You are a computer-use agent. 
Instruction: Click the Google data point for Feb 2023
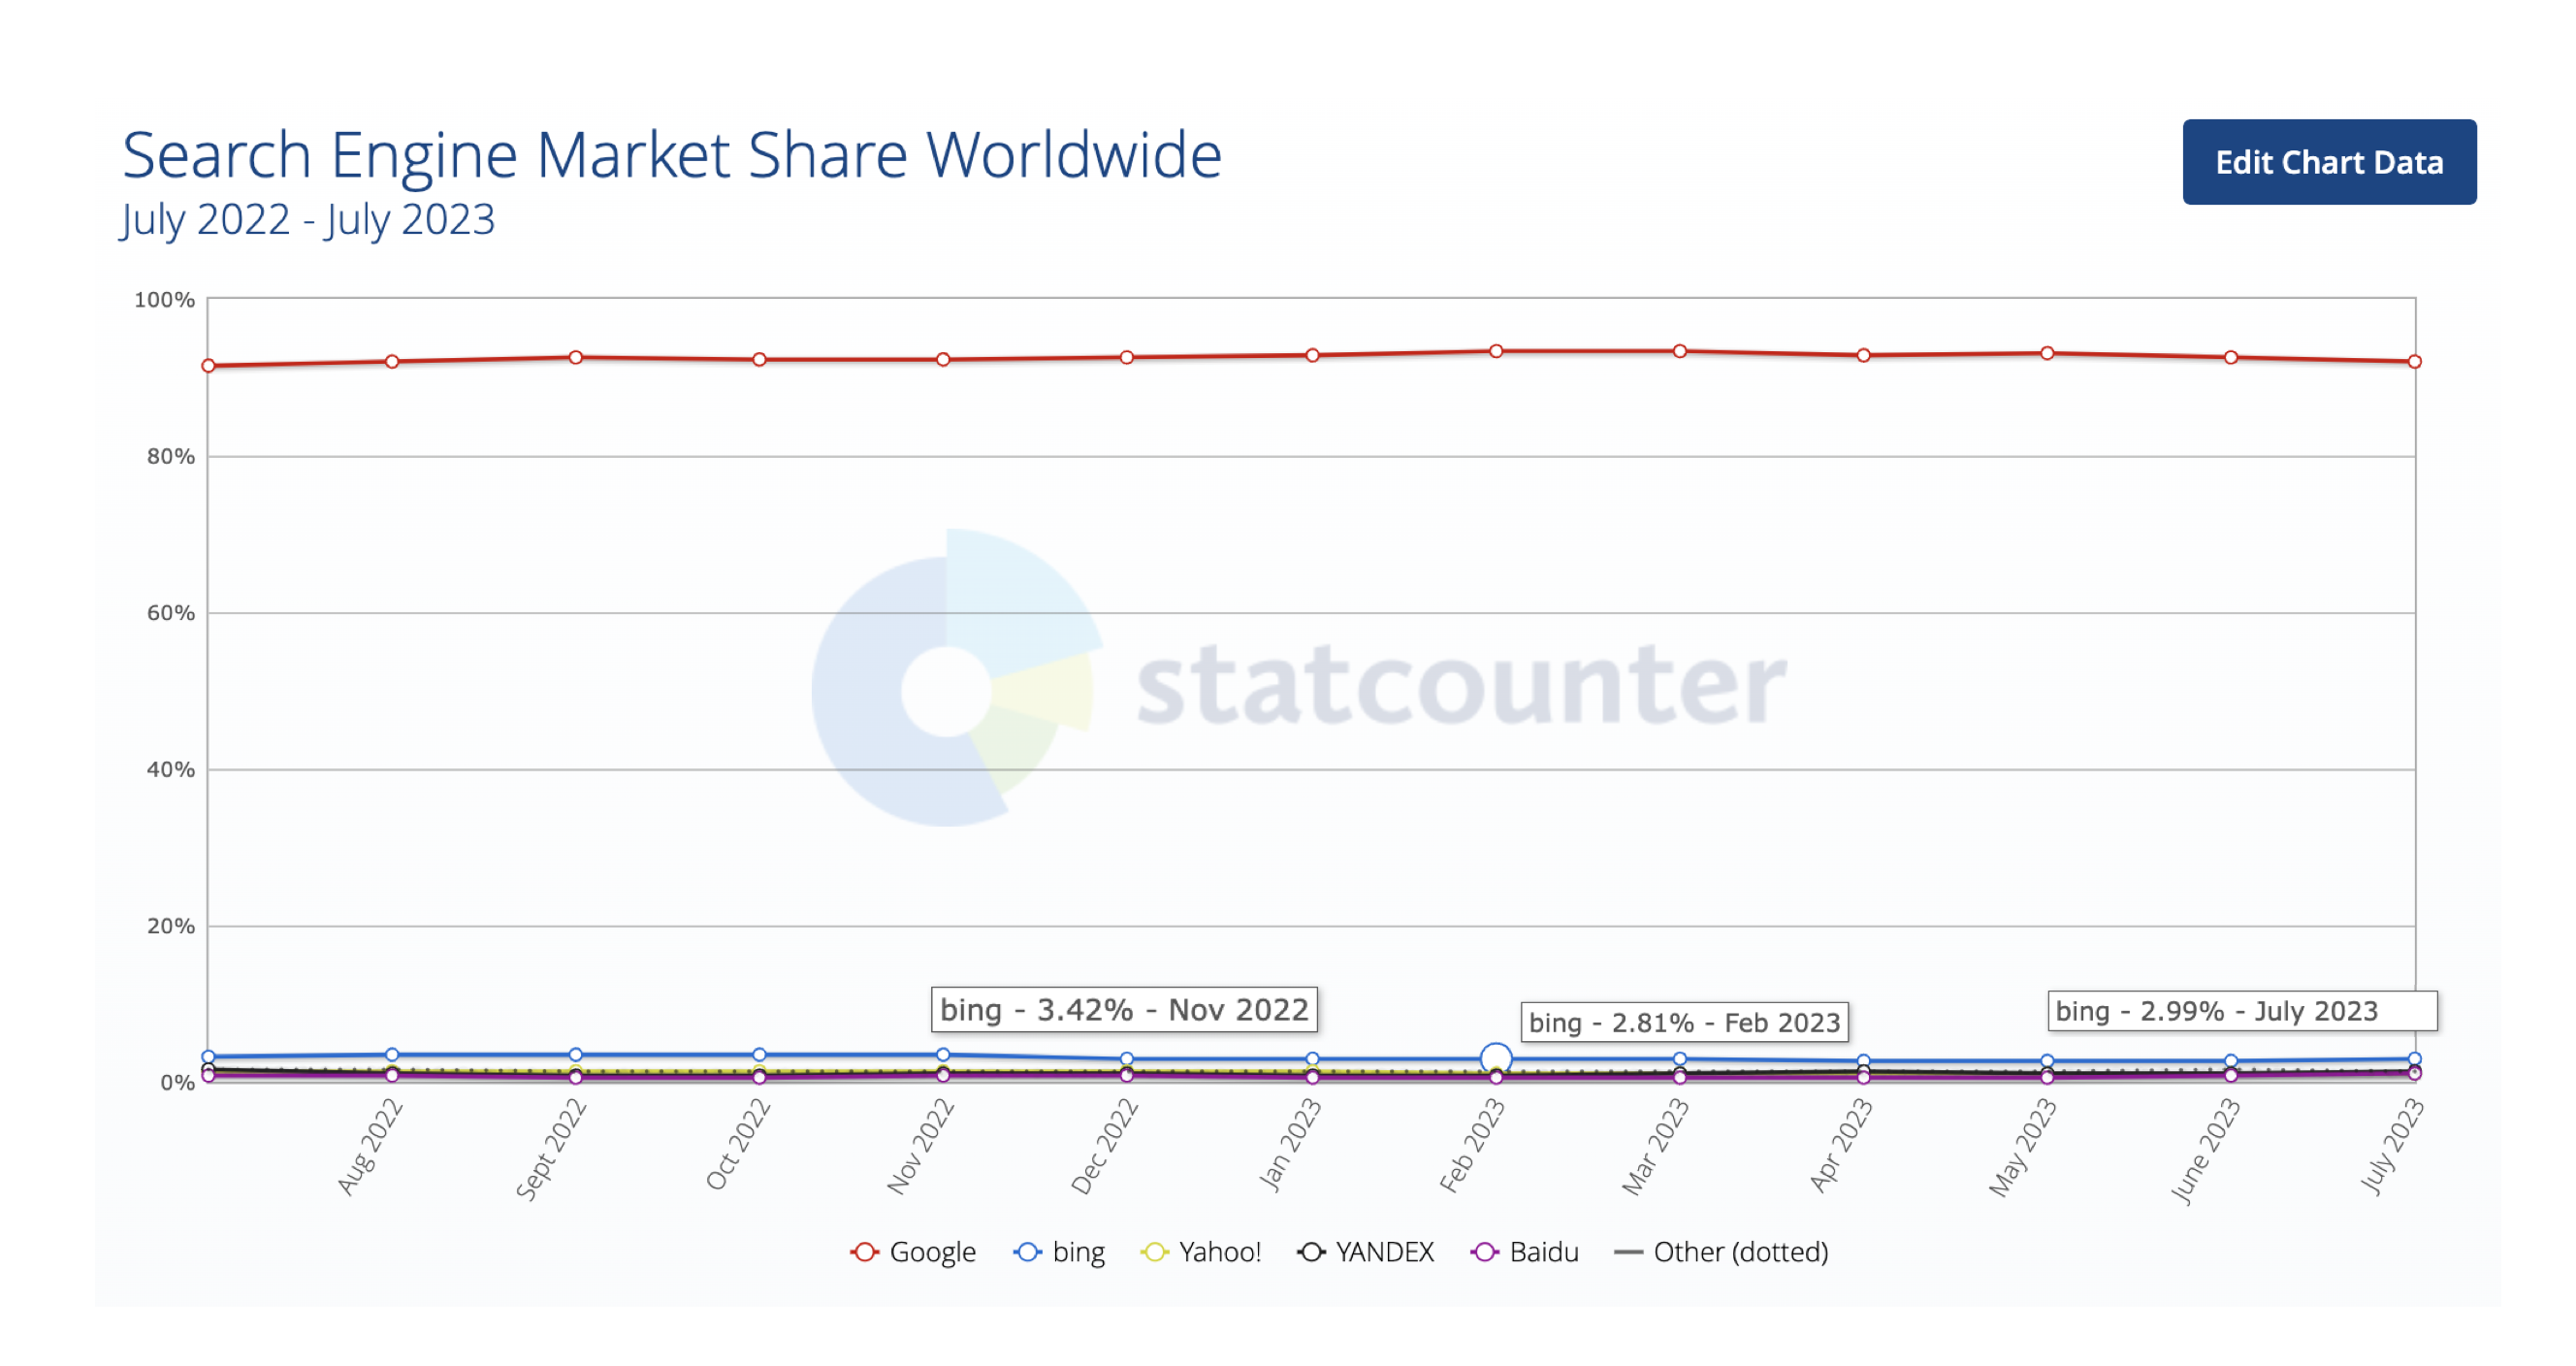[x=1495, y=351]
